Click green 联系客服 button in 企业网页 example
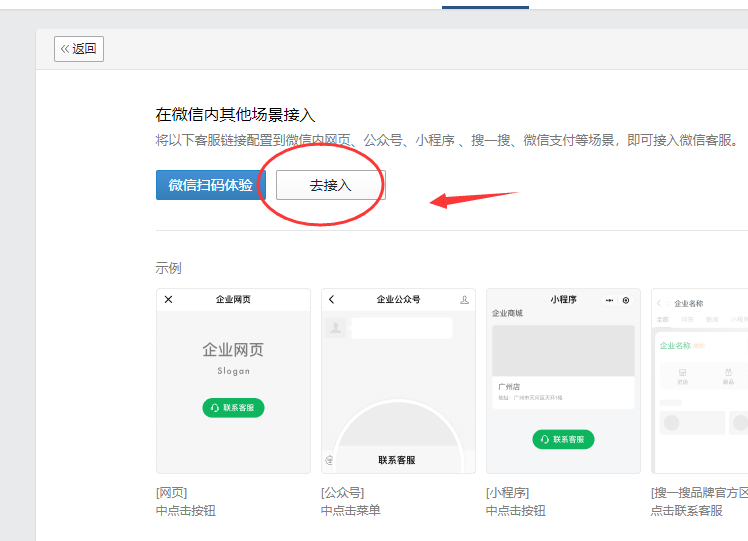 (x=233, y=408)
